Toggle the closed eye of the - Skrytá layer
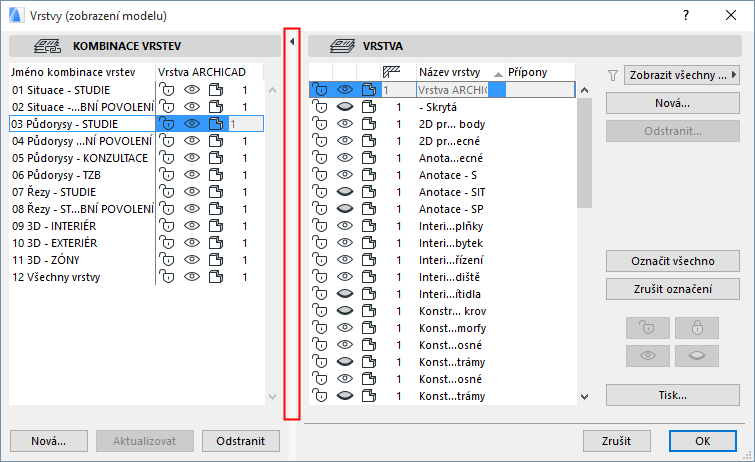Viewport: 755px width, 462px height. (345, 107)
